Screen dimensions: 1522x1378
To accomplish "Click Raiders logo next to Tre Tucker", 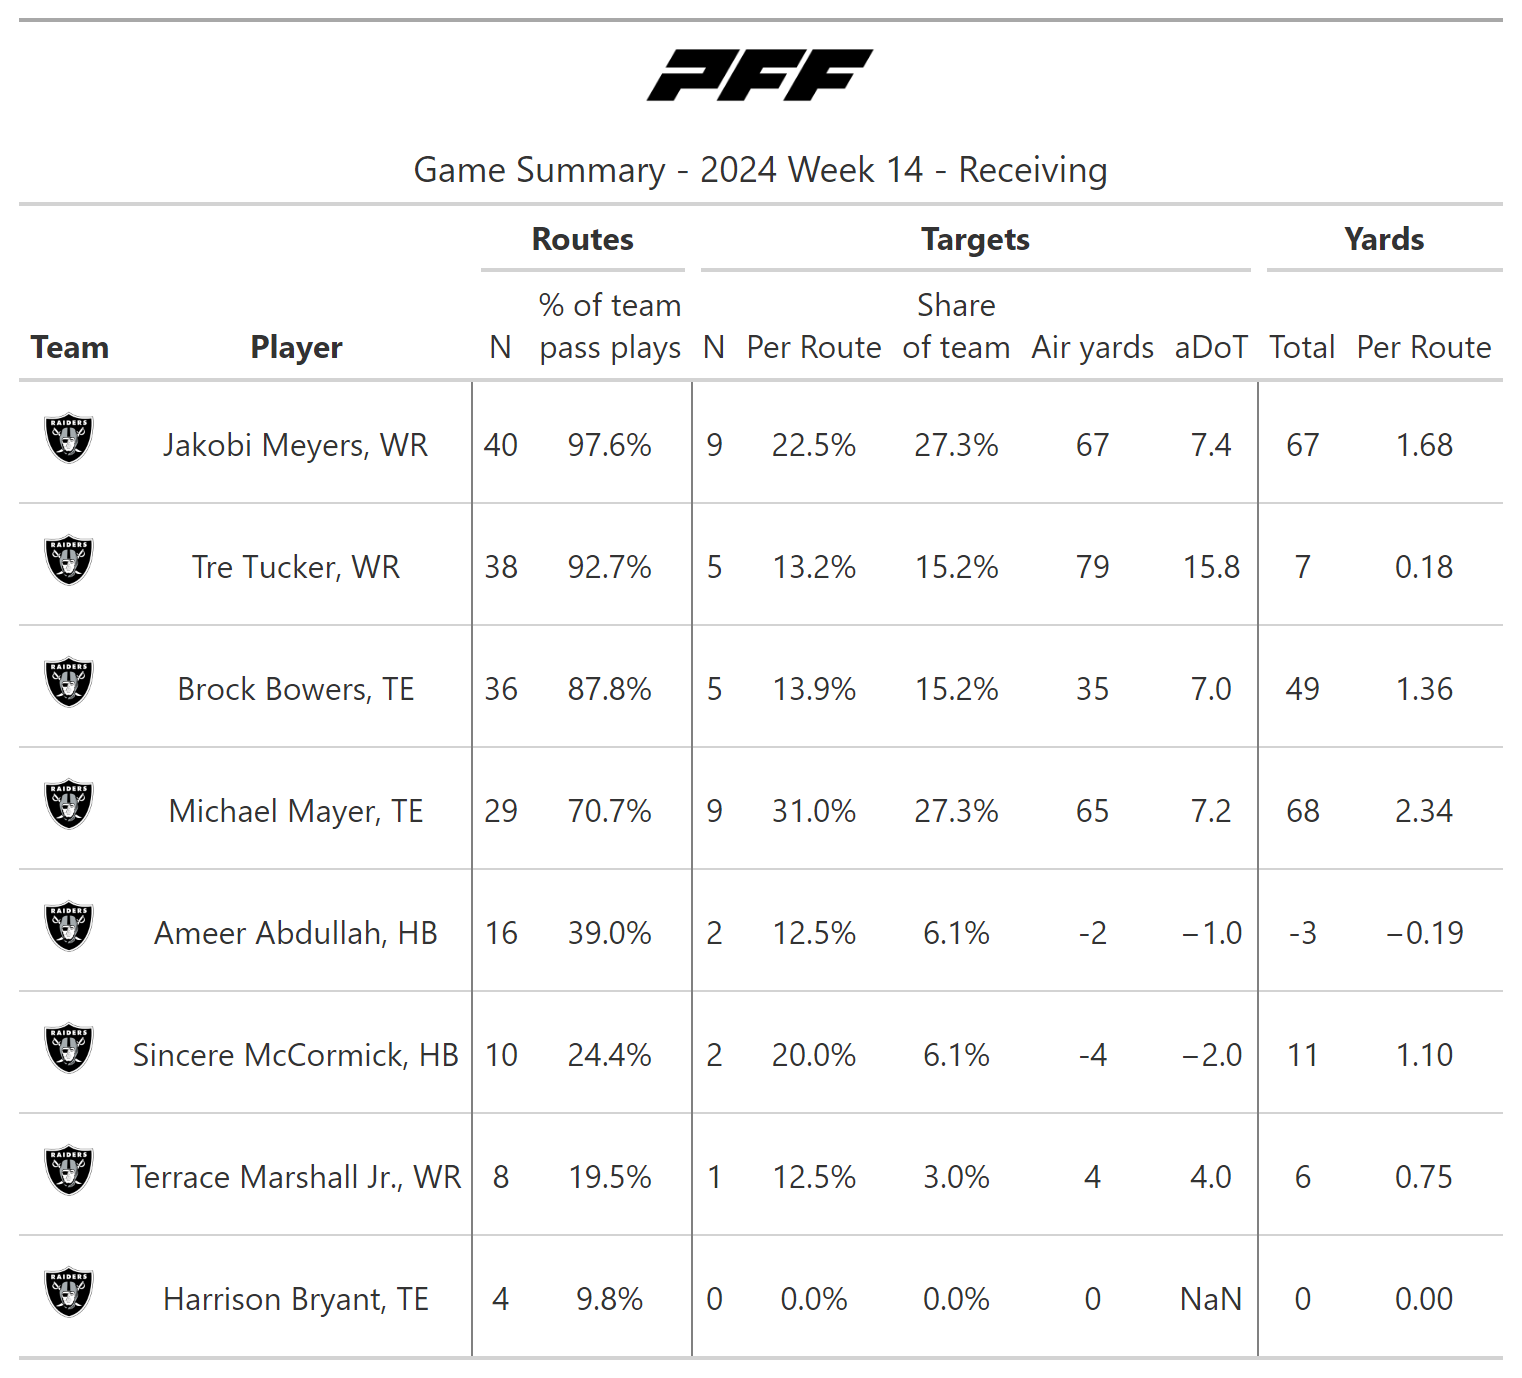I will (x=69, y=561).
